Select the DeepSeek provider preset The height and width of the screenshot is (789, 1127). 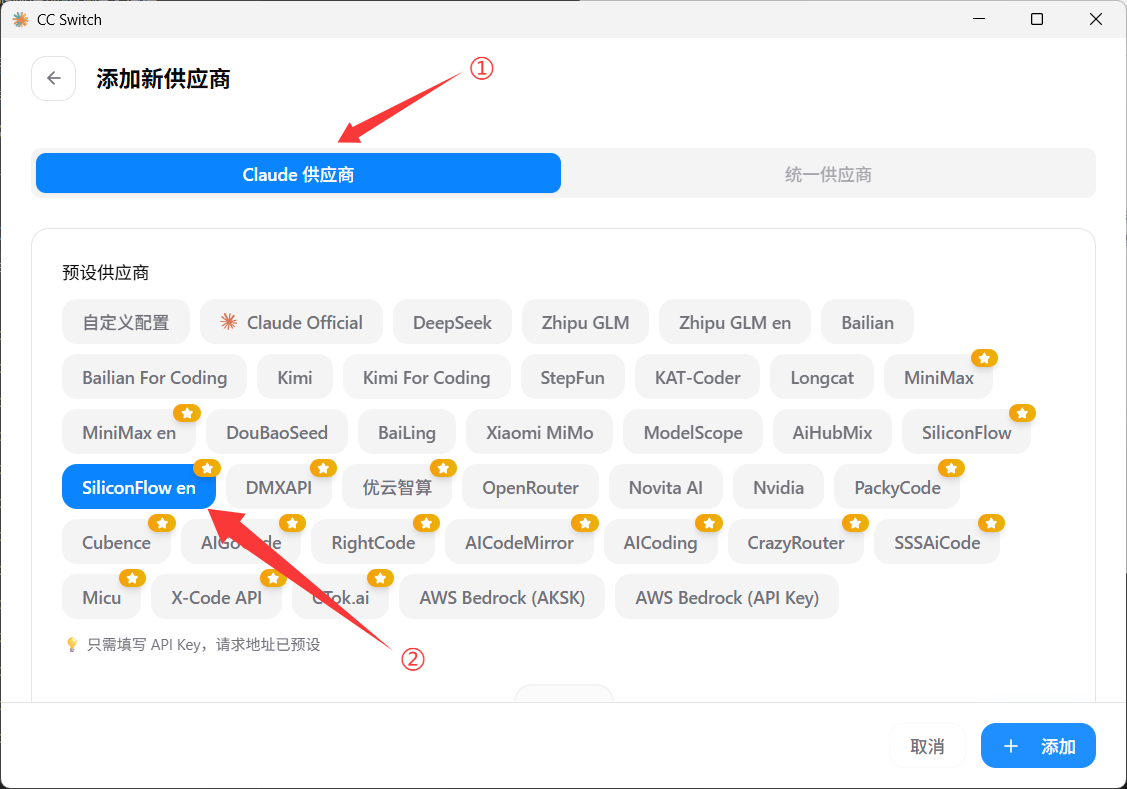pos(452,322)
